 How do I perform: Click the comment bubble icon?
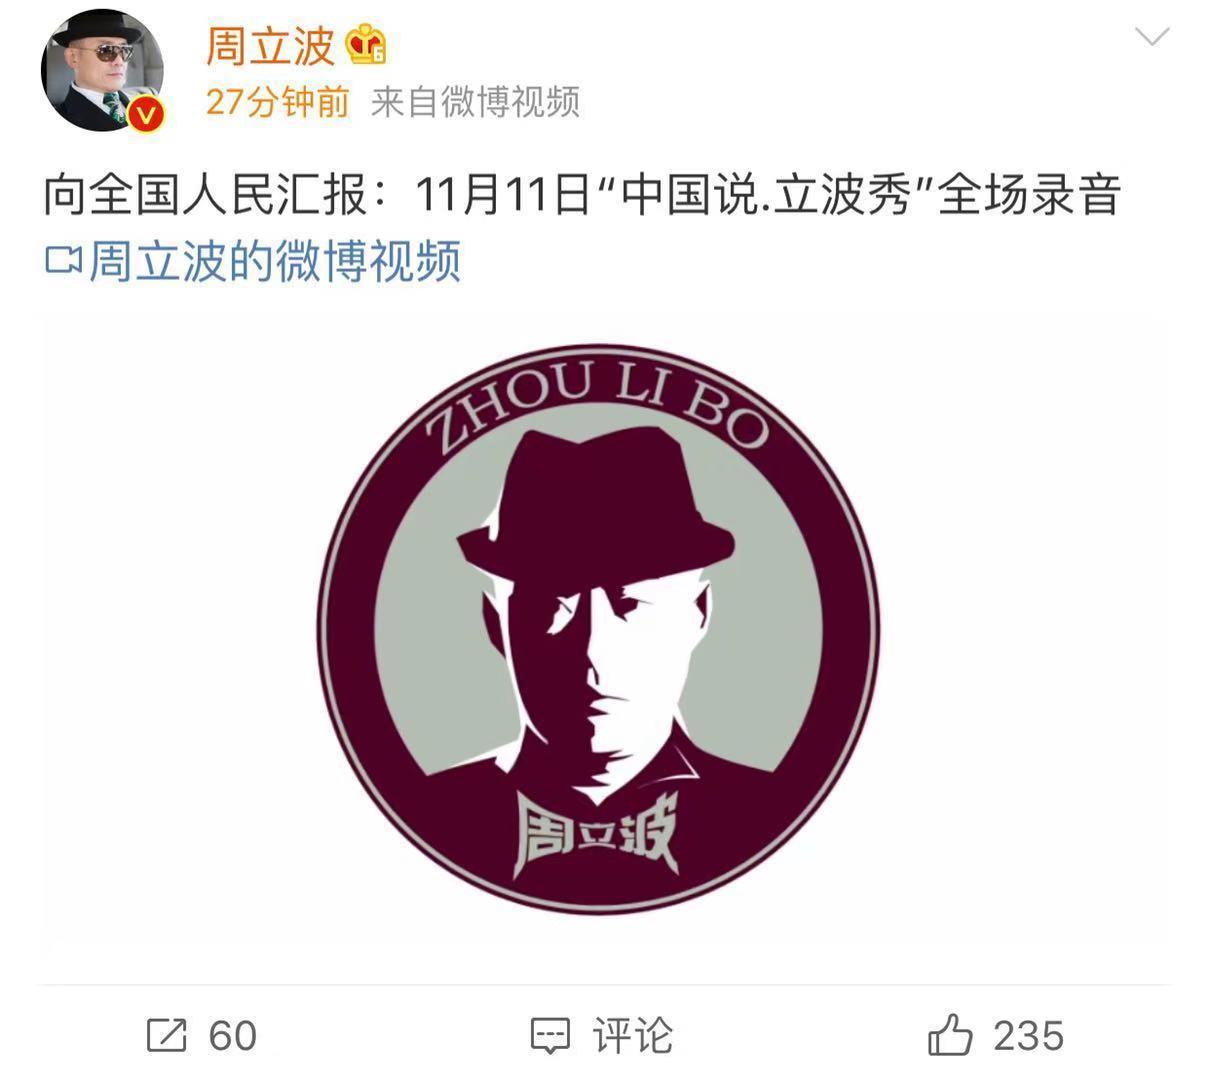click(x=550, y=1036)
